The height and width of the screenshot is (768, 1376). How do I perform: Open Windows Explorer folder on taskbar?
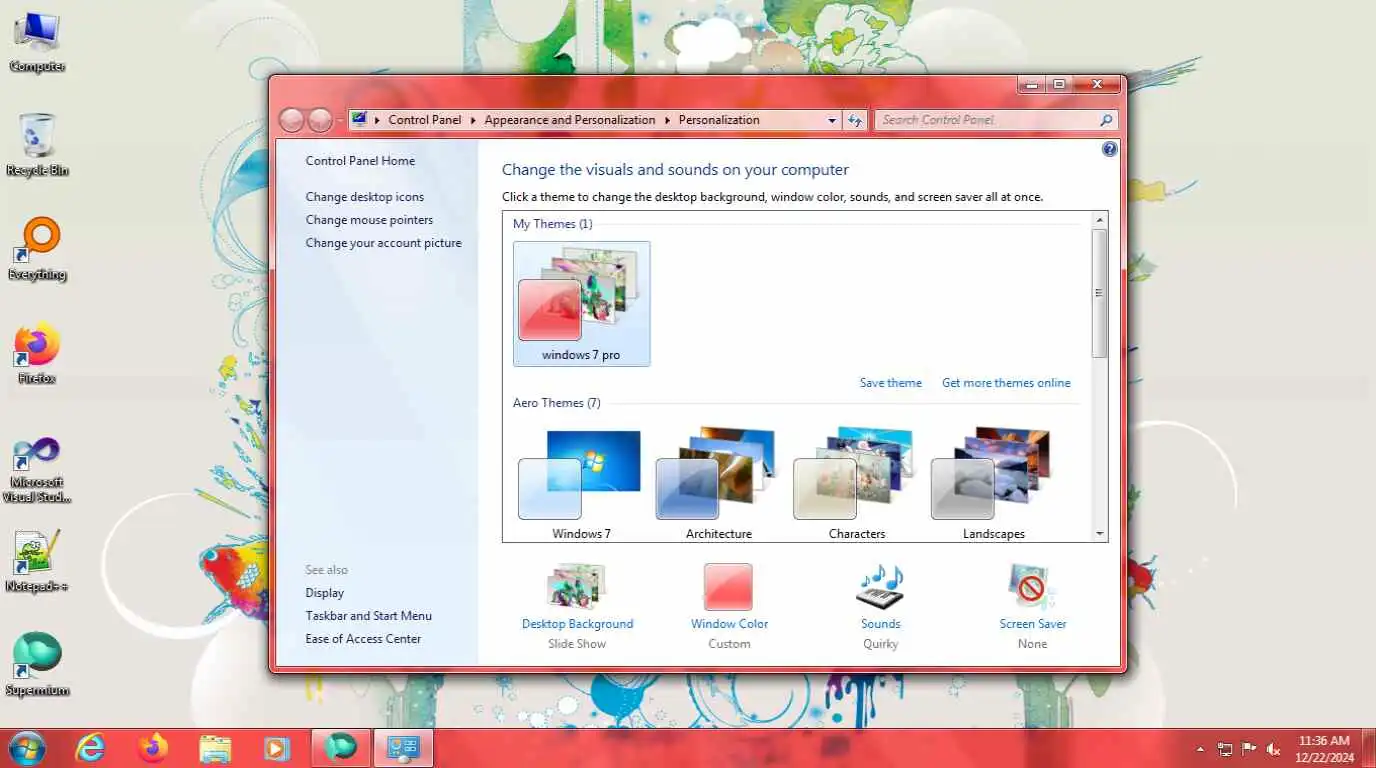click(215, 748)
